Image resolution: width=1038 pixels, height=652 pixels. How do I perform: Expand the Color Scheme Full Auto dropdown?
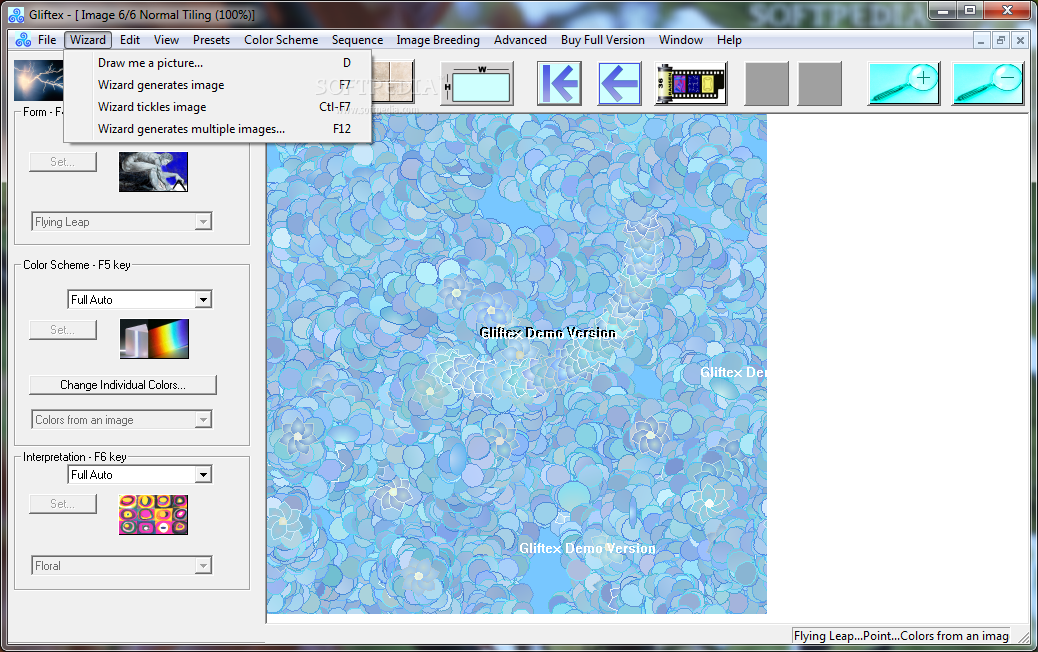[x=203, y=300]
